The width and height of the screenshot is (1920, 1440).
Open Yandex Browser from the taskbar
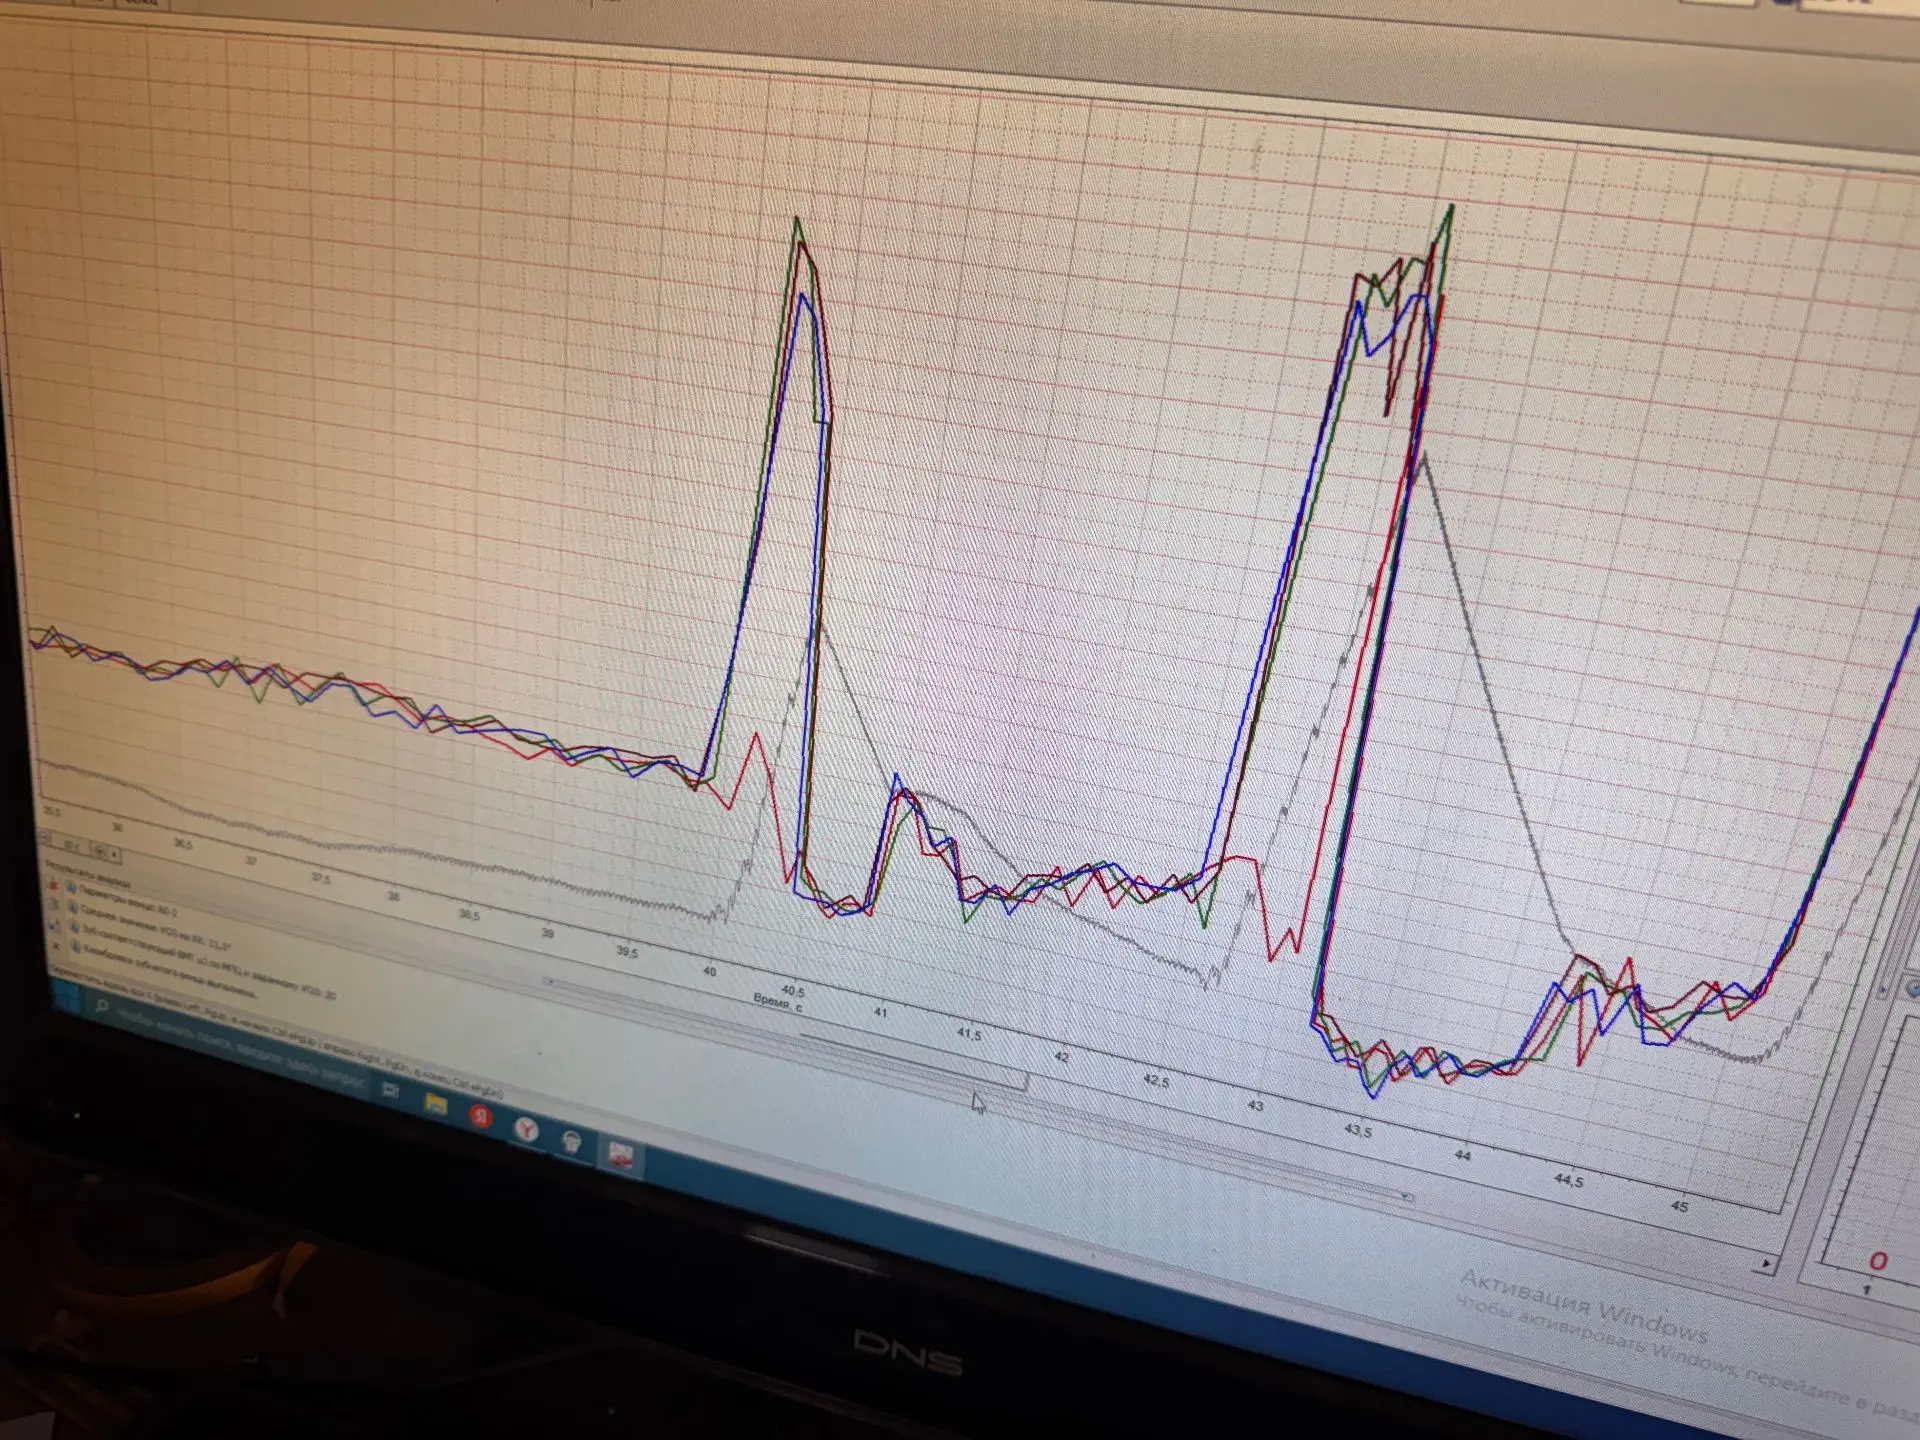click(526, 1130)
